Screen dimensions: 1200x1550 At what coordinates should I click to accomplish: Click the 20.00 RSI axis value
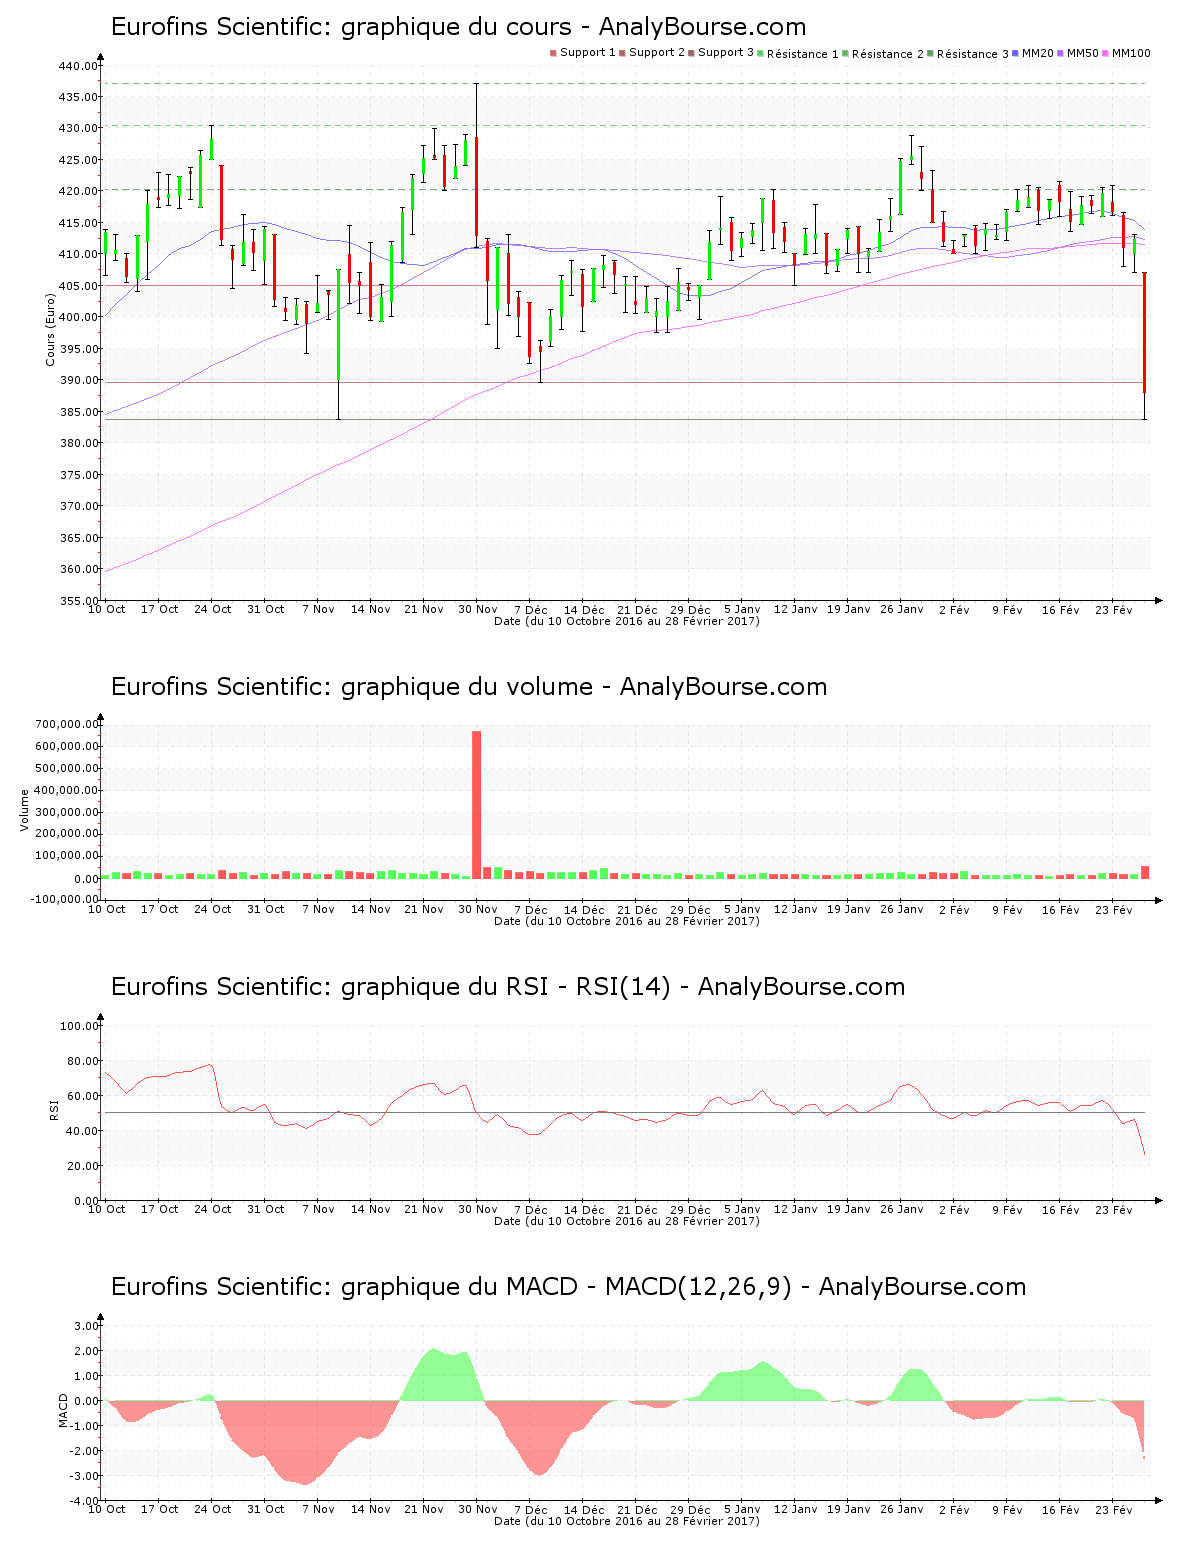pyautogui.click(x=81, y=1166)
